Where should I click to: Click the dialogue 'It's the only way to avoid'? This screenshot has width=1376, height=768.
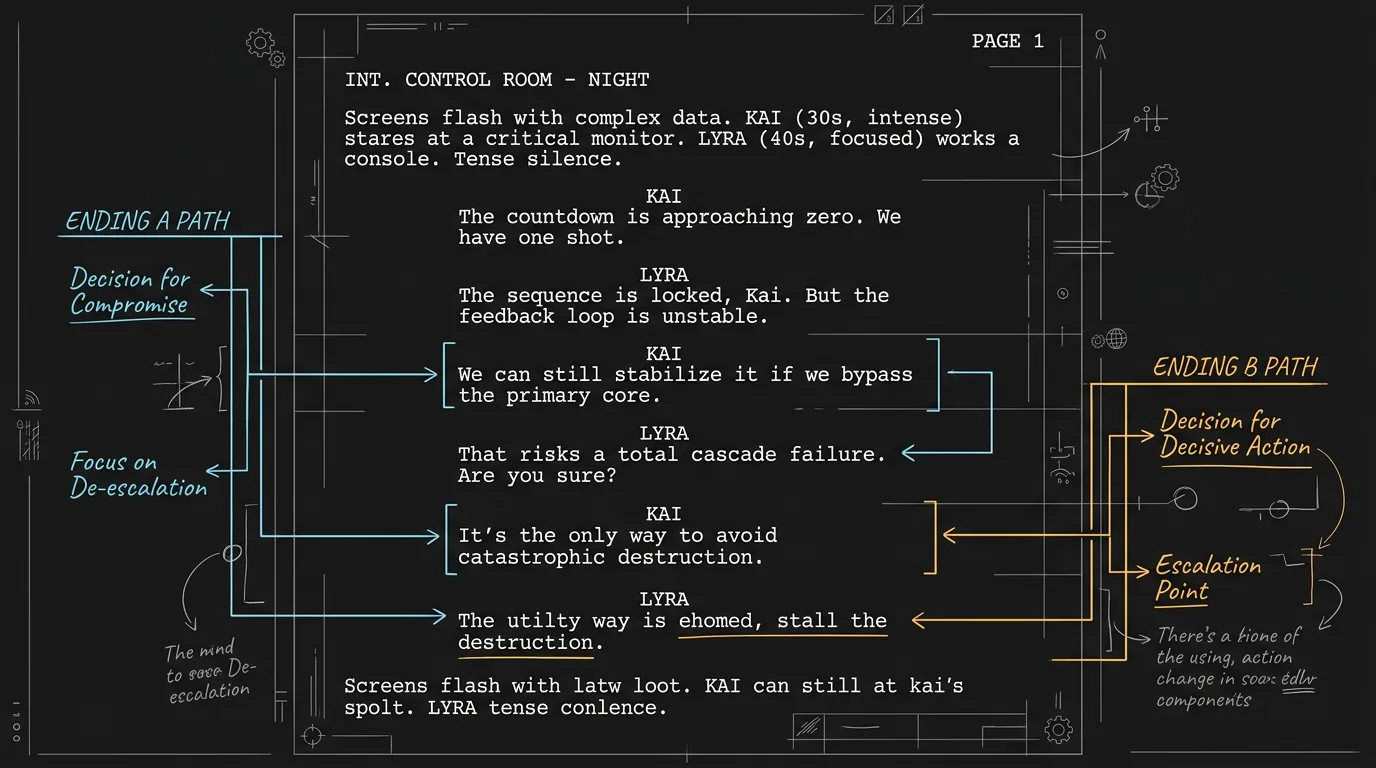(x=617, y=535)
